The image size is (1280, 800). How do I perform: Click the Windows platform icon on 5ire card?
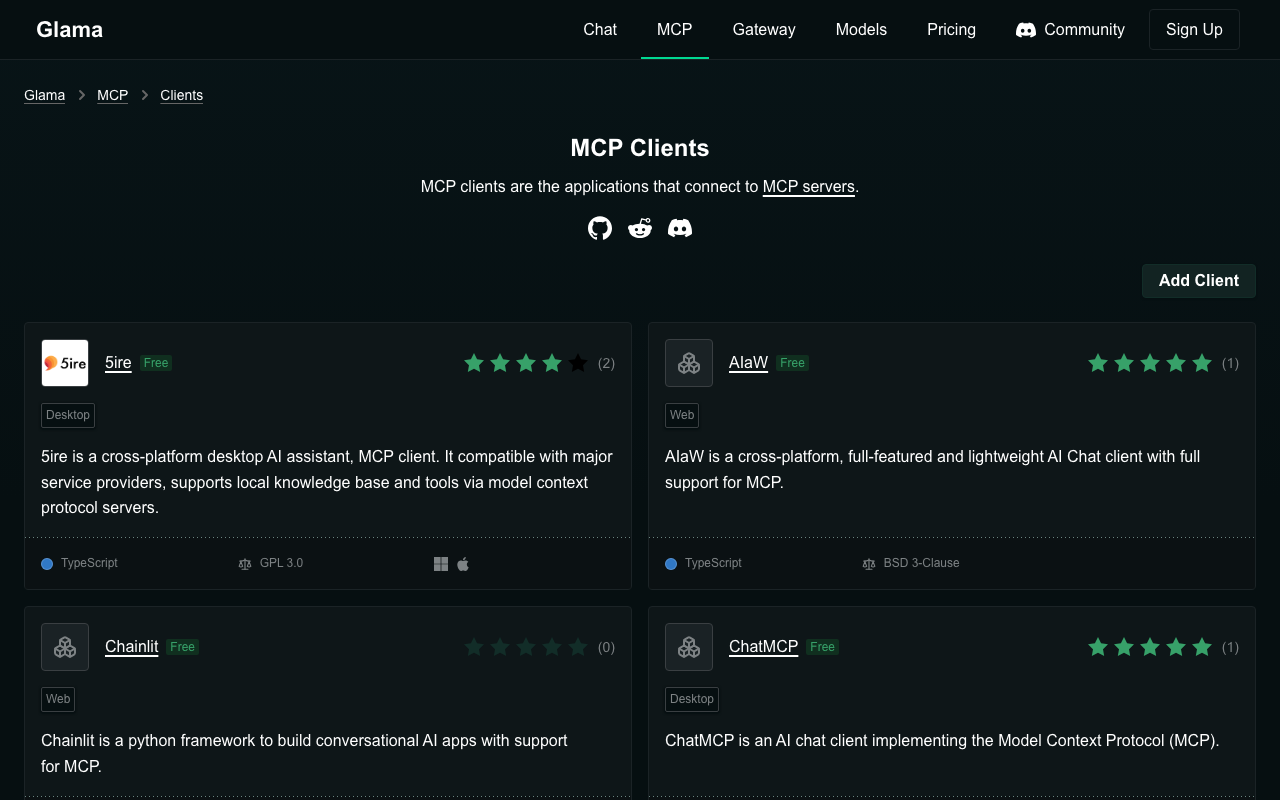(441, 564)
